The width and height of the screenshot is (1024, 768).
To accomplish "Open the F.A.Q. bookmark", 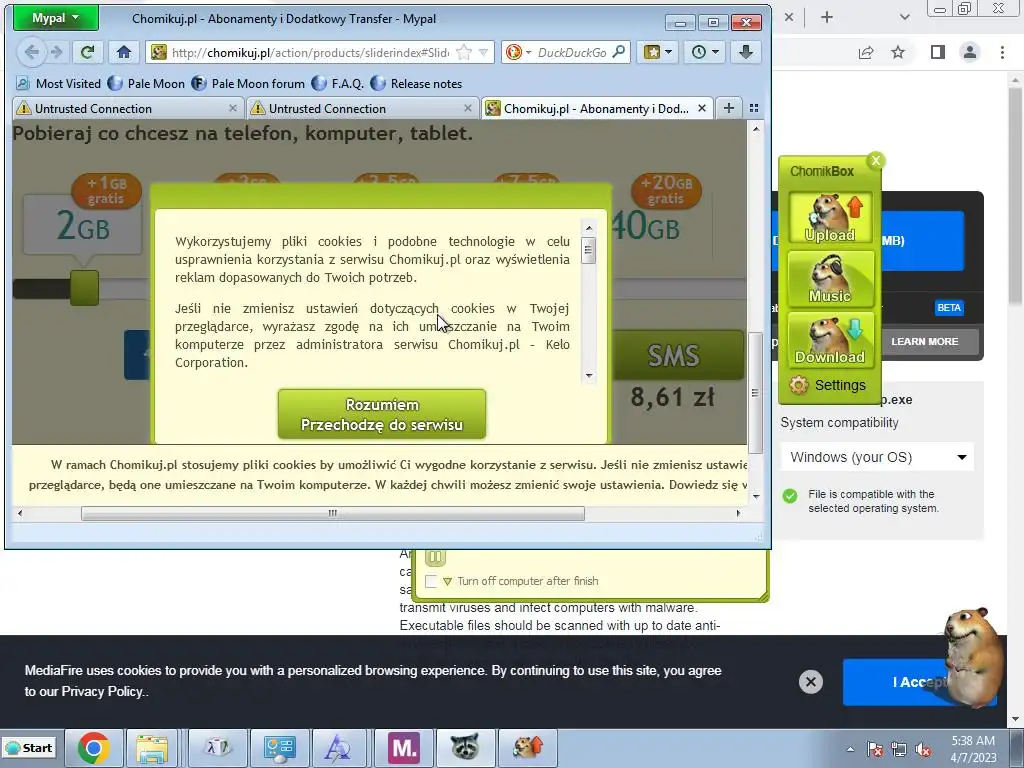I will pos(338,84).
